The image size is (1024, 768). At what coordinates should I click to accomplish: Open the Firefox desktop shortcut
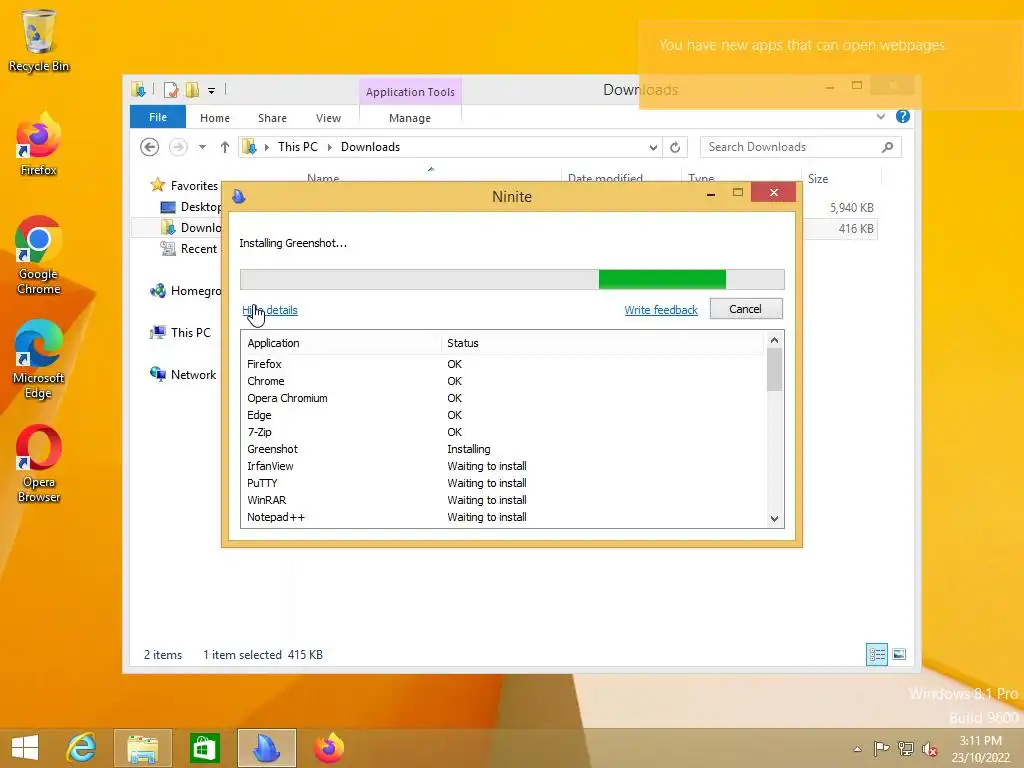(x=39, y=144)
